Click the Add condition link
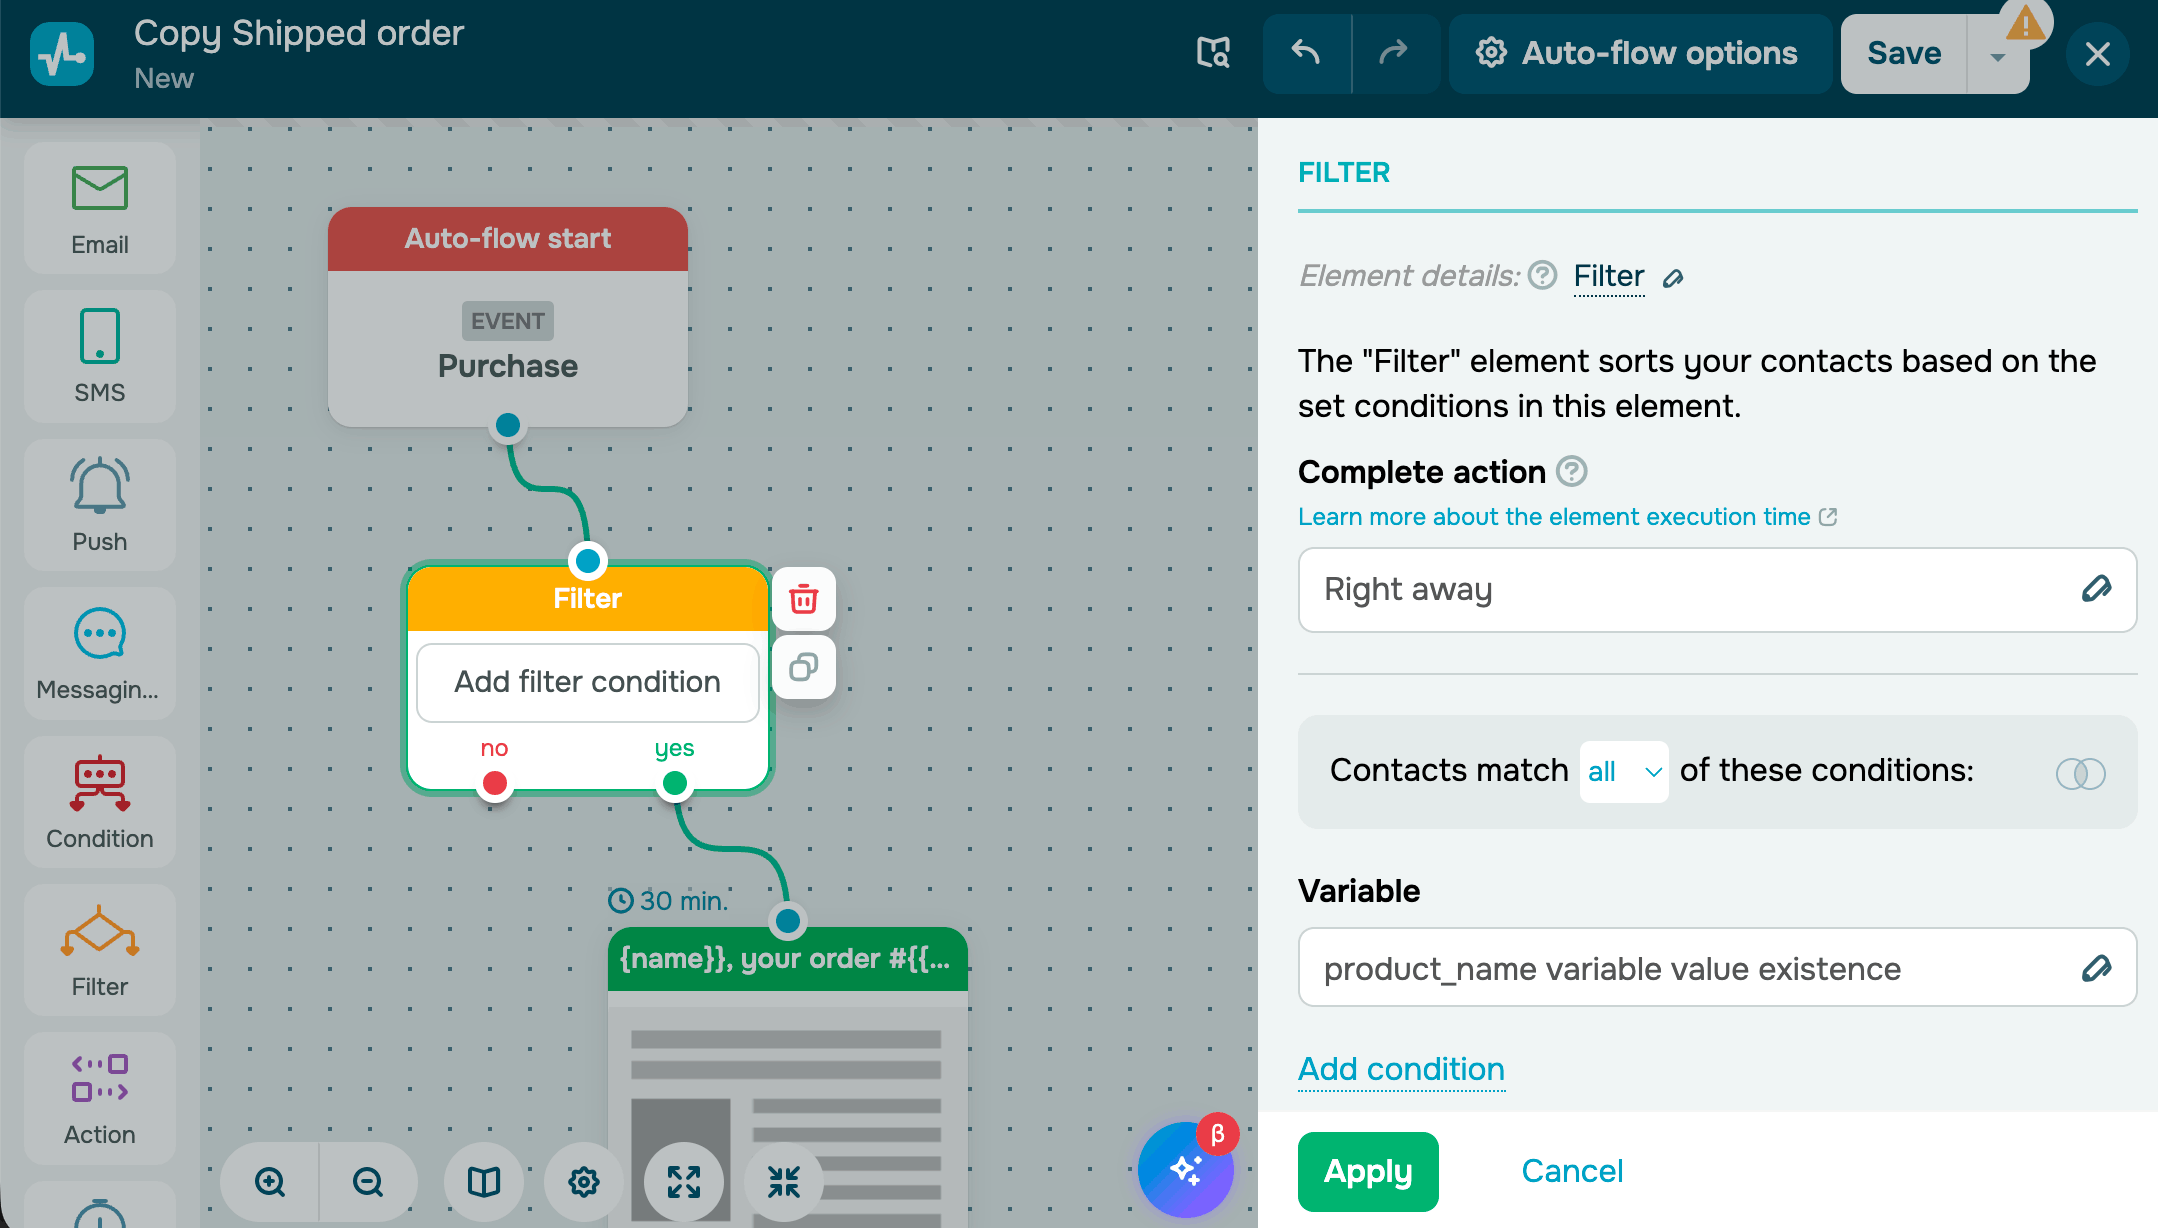The image size is (2158, 1228). (x=1401, y=1069)
